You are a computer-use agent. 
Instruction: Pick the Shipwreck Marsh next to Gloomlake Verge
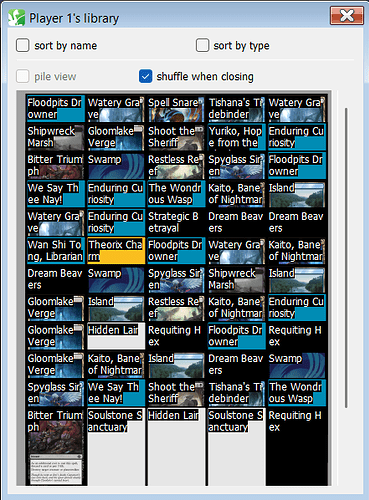pyautogui.click(x=55, y=137)
